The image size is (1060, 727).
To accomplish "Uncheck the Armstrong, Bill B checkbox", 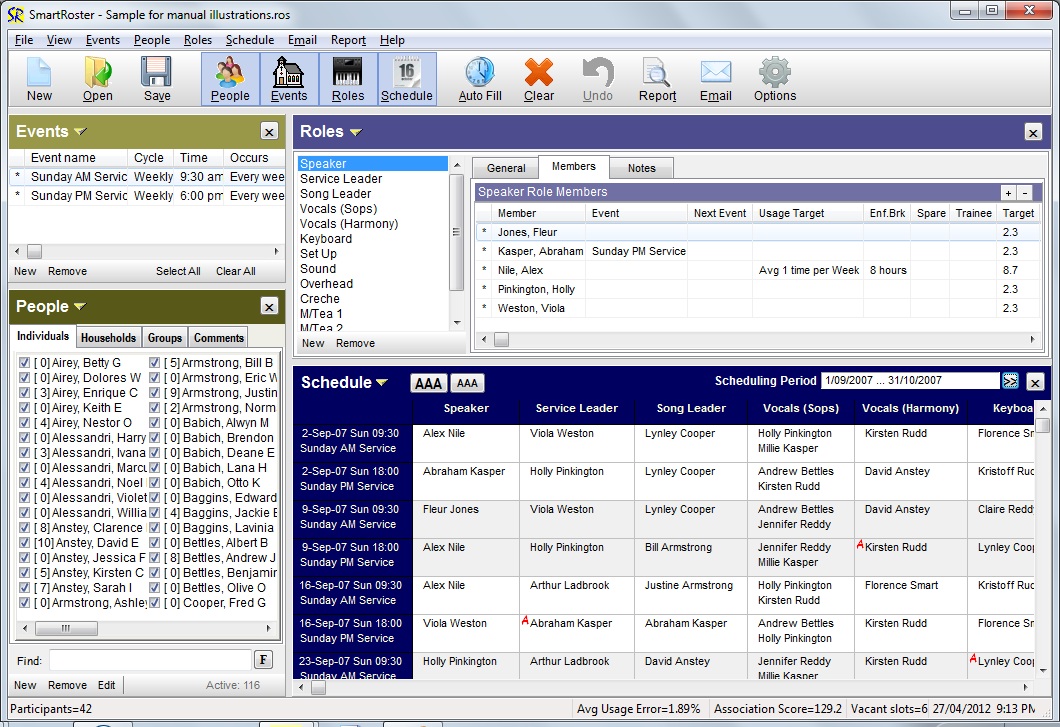I will point(155,363).
